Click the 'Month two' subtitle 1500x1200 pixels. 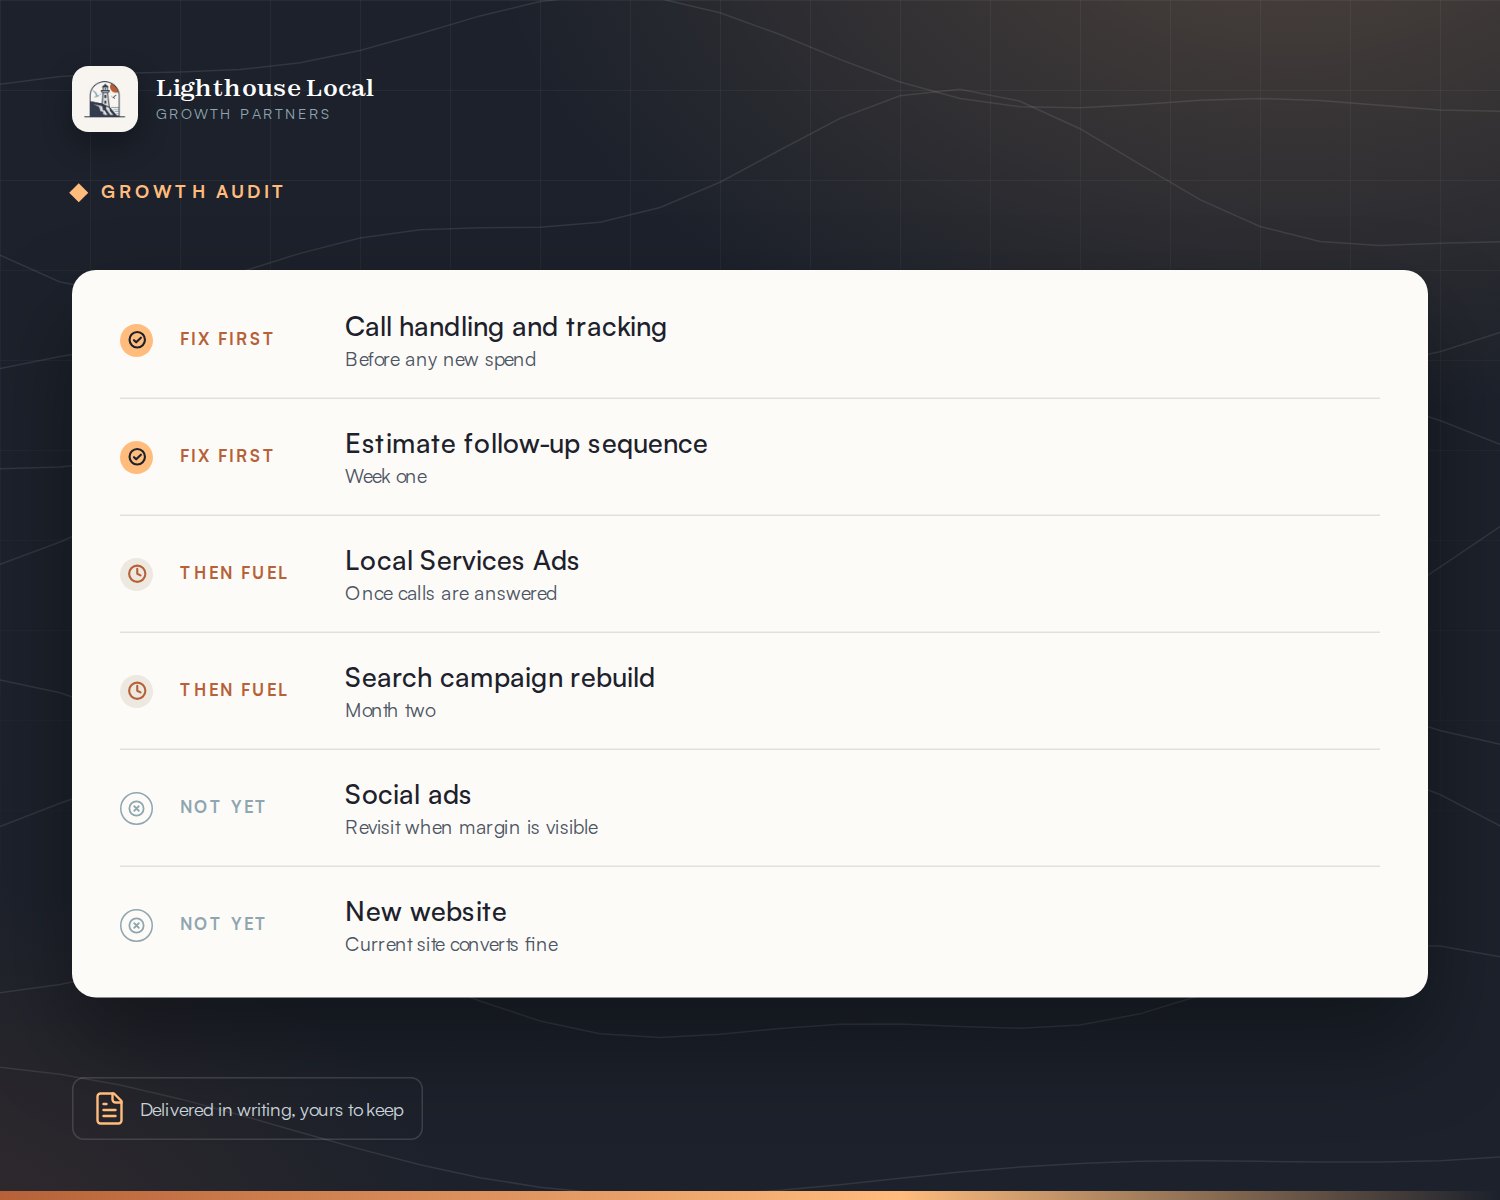click(391, 711)
